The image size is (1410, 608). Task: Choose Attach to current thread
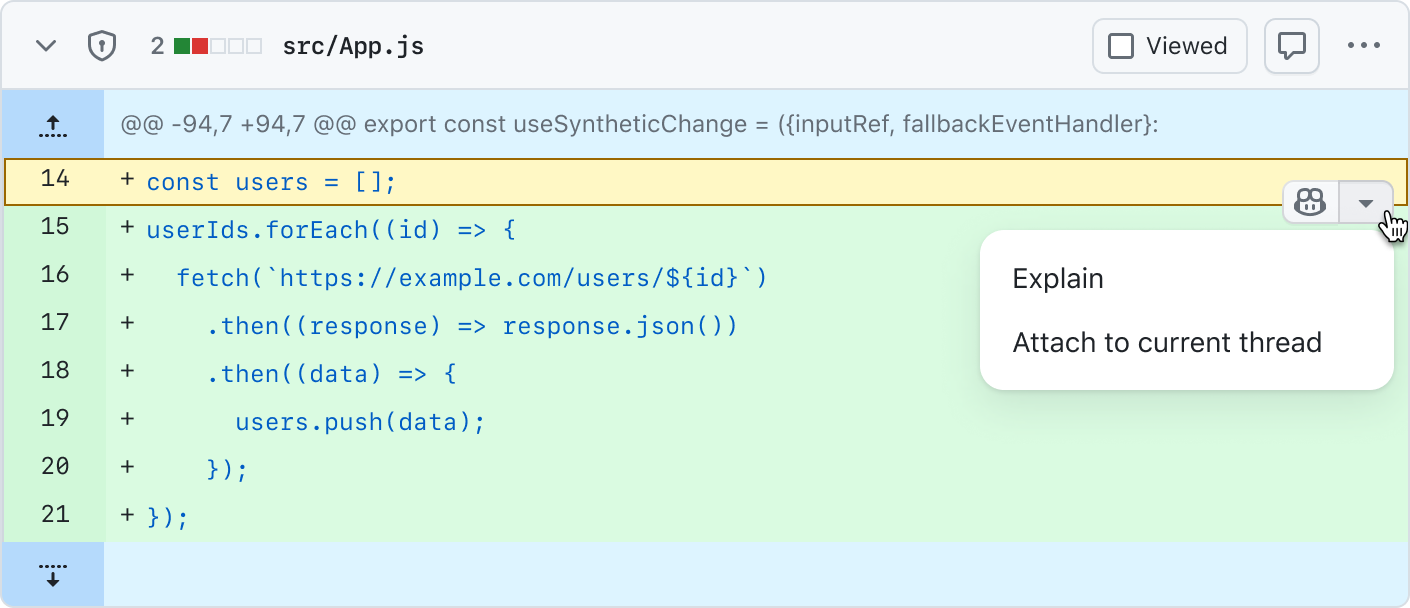[x=1167, y=342]
